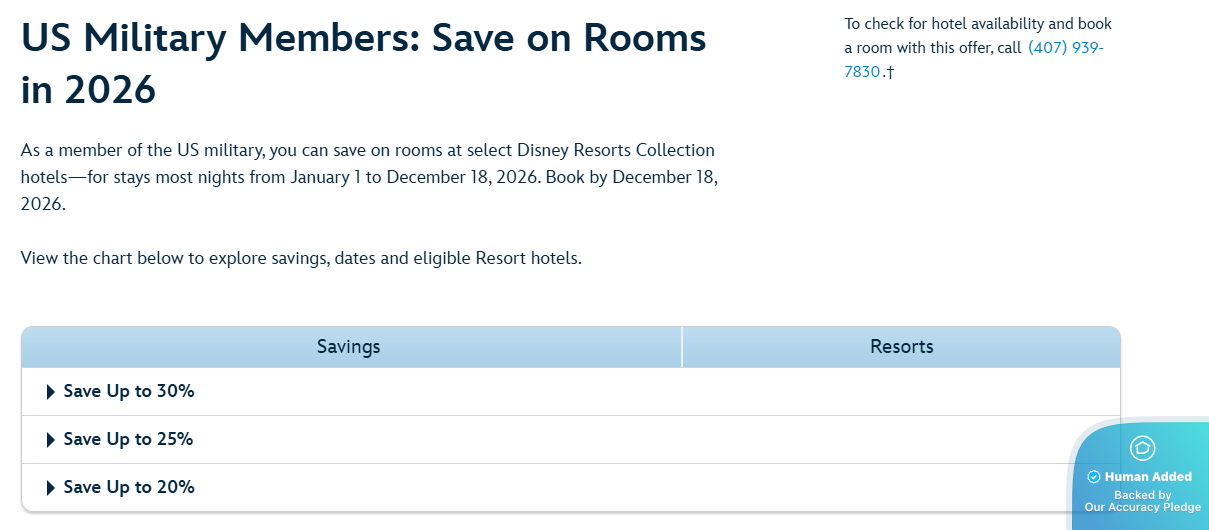Viewport: 1209px width, 530px height.
Task: Click the "Save Up to 30%" row label
Action: [129, 392]
